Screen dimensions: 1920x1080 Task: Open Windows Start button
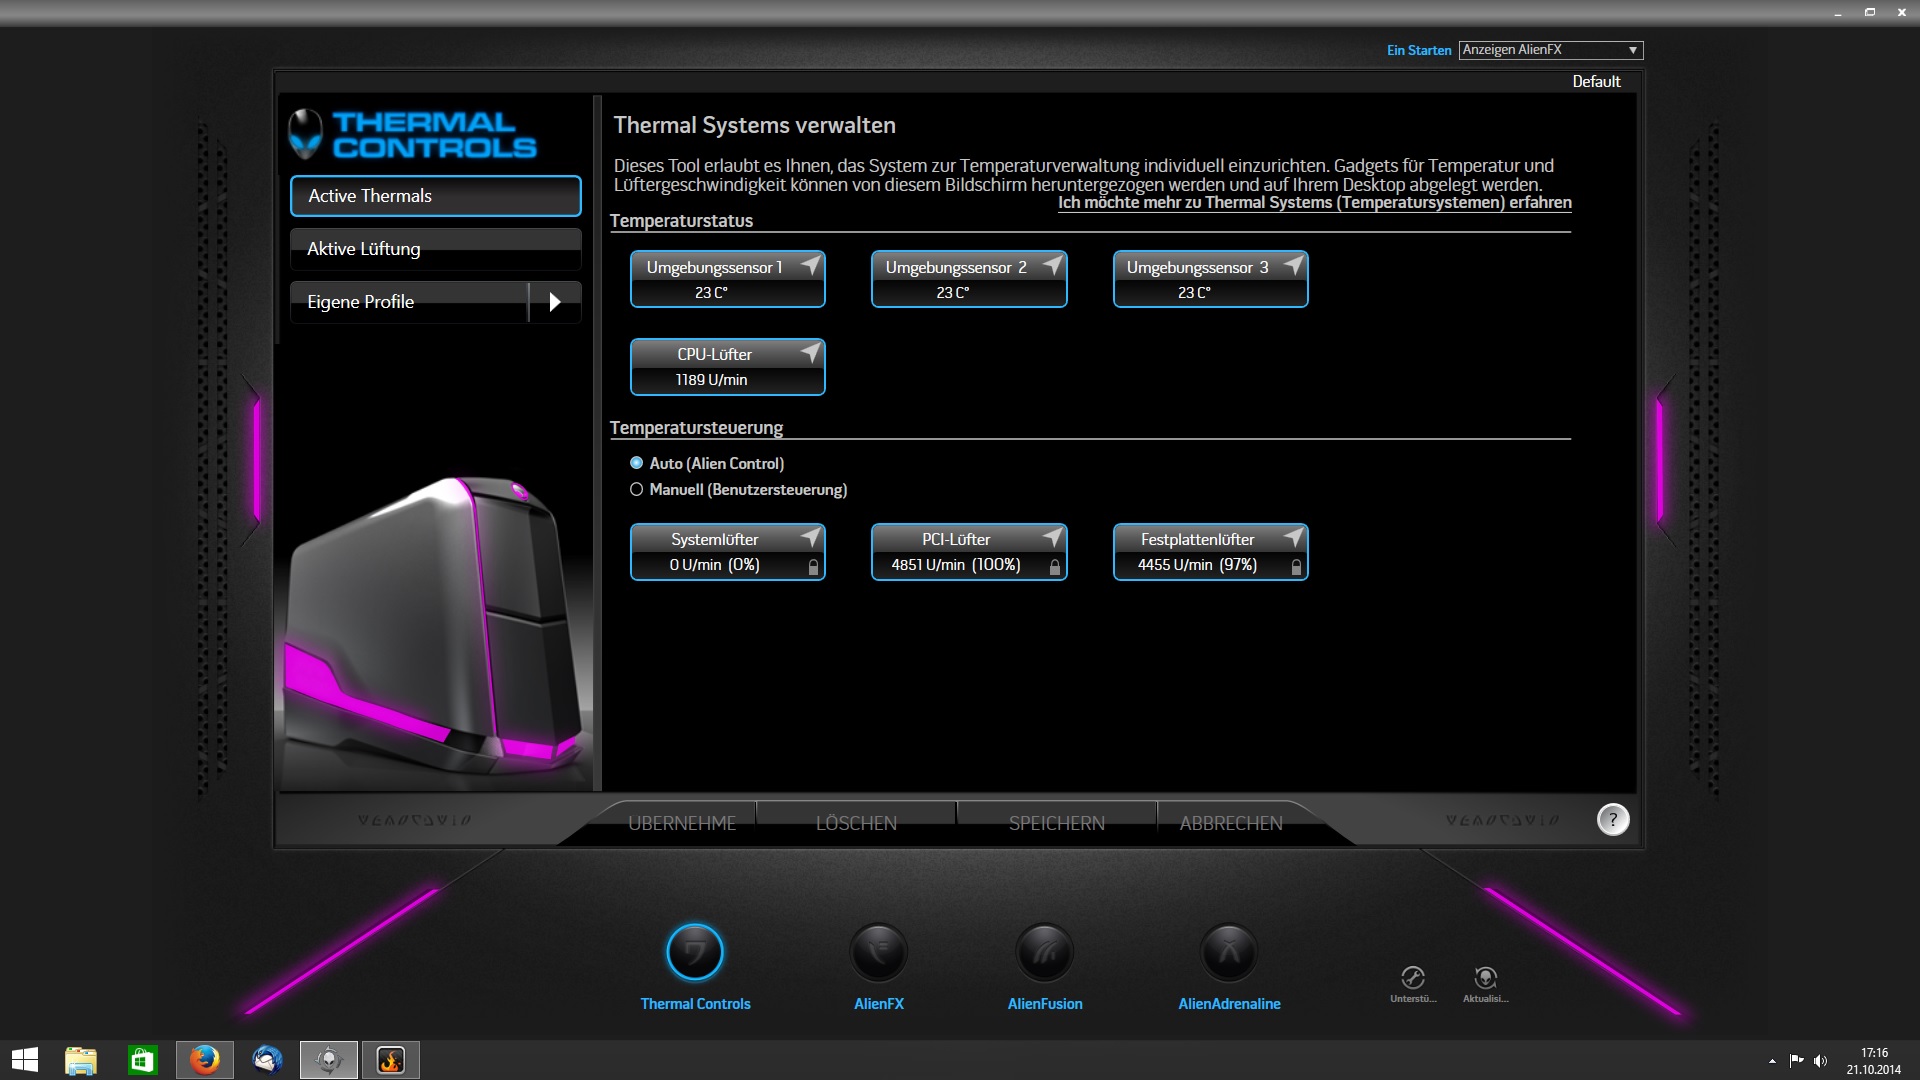coord(25,1060)
